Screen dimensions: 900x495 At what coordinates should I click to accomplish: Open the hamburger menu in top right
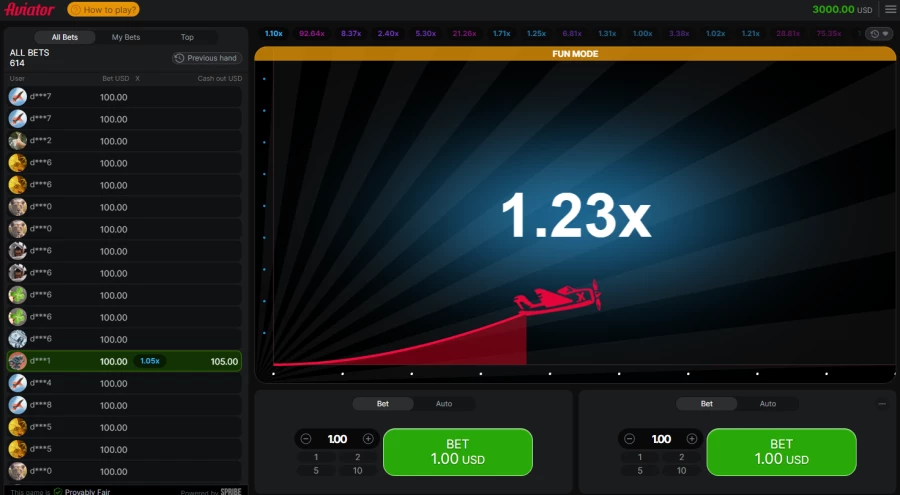[890, 9]
